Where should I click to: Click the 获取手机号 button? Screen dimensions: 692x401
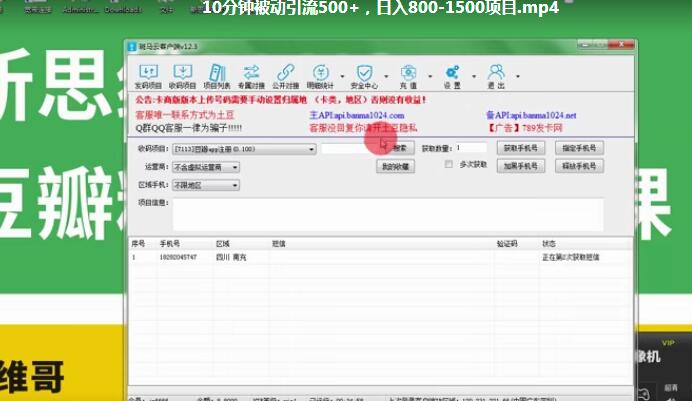(x=521, y=148)
